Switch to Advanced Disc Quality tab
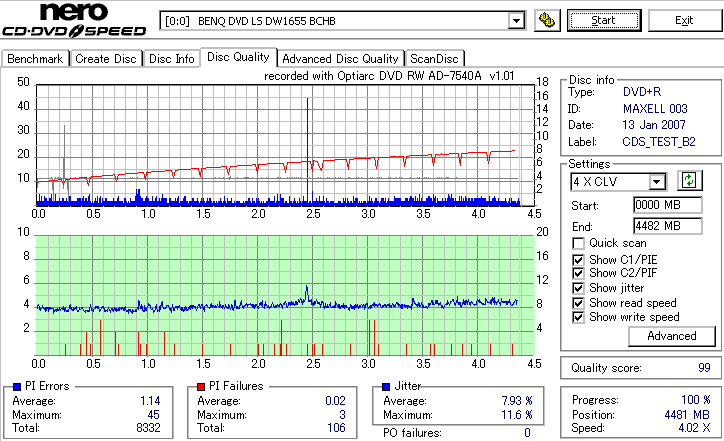Image resolution: width=724 pixels, height=441 pixels. (340, 59)
